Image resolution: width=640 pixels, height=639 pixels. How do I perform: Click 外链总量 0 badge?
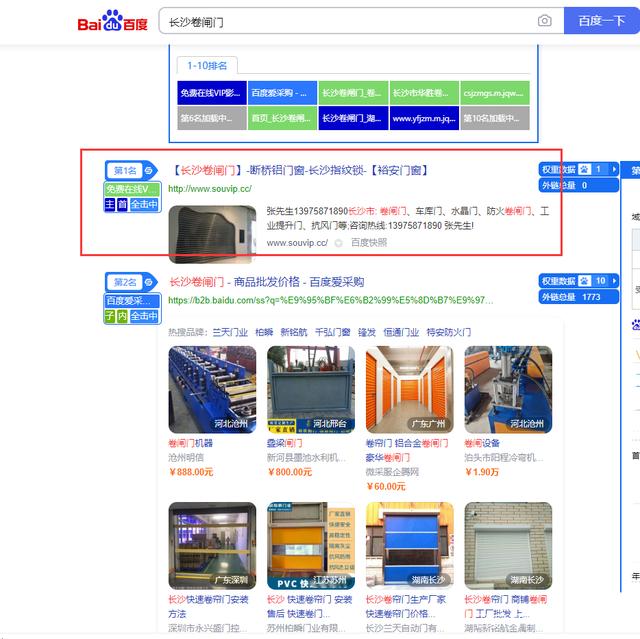click(x=578, y=185)
